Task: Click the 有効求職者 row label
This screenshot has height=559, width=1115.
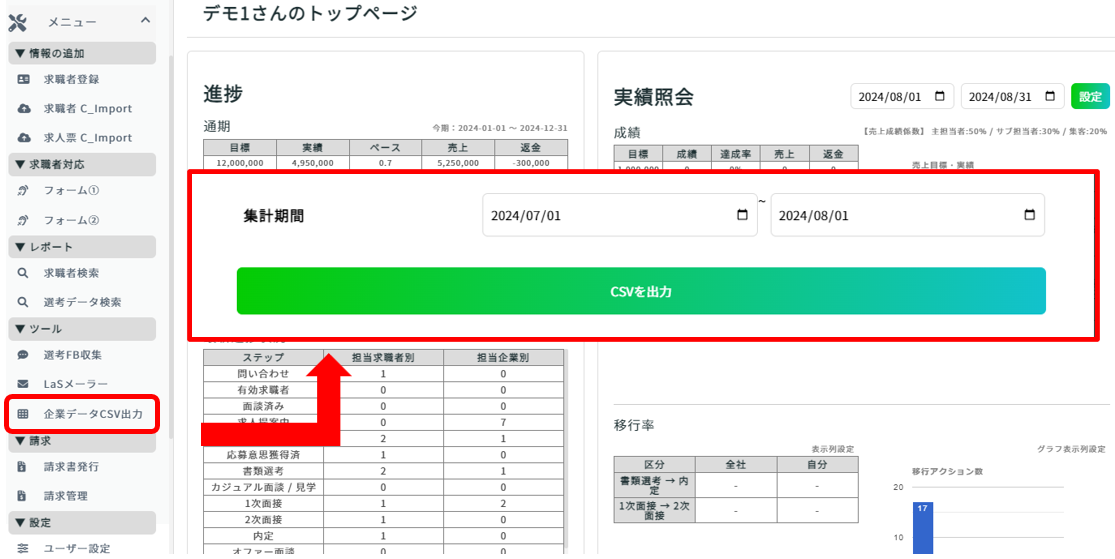Action: (263, 390)
